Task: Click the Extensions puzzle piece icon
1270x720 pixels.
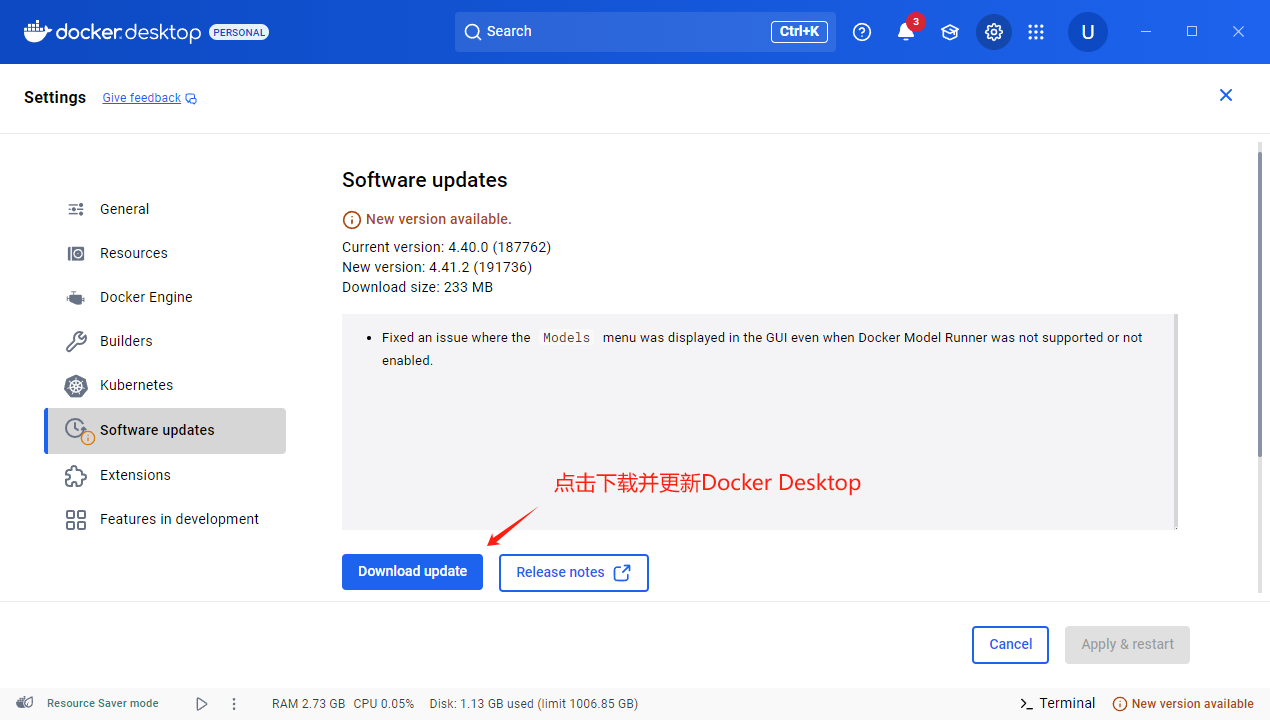Action: (76, 475)
